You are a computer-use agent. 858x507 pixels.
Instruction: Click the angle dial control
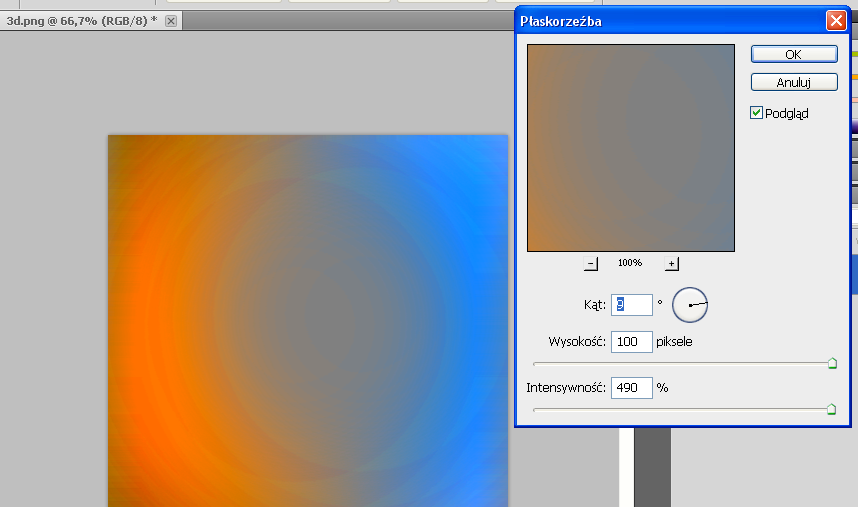tap(690, 305)
